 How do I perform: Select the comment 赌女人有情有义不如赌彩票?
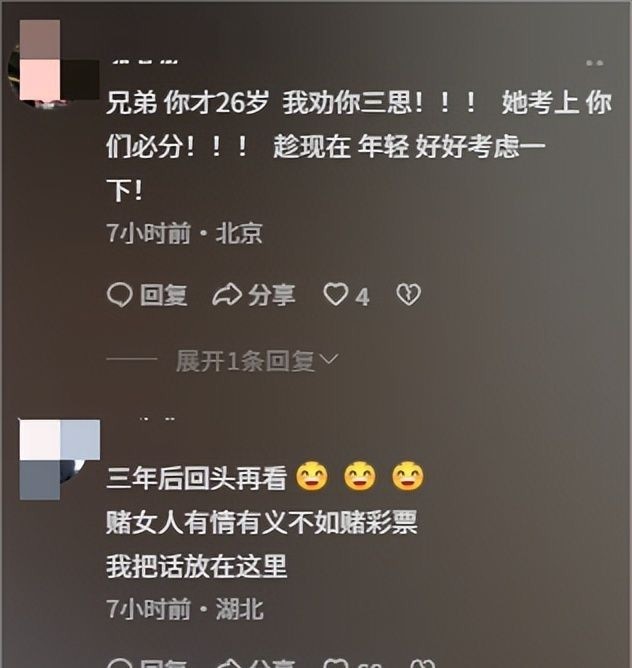(x=262, y=522)
